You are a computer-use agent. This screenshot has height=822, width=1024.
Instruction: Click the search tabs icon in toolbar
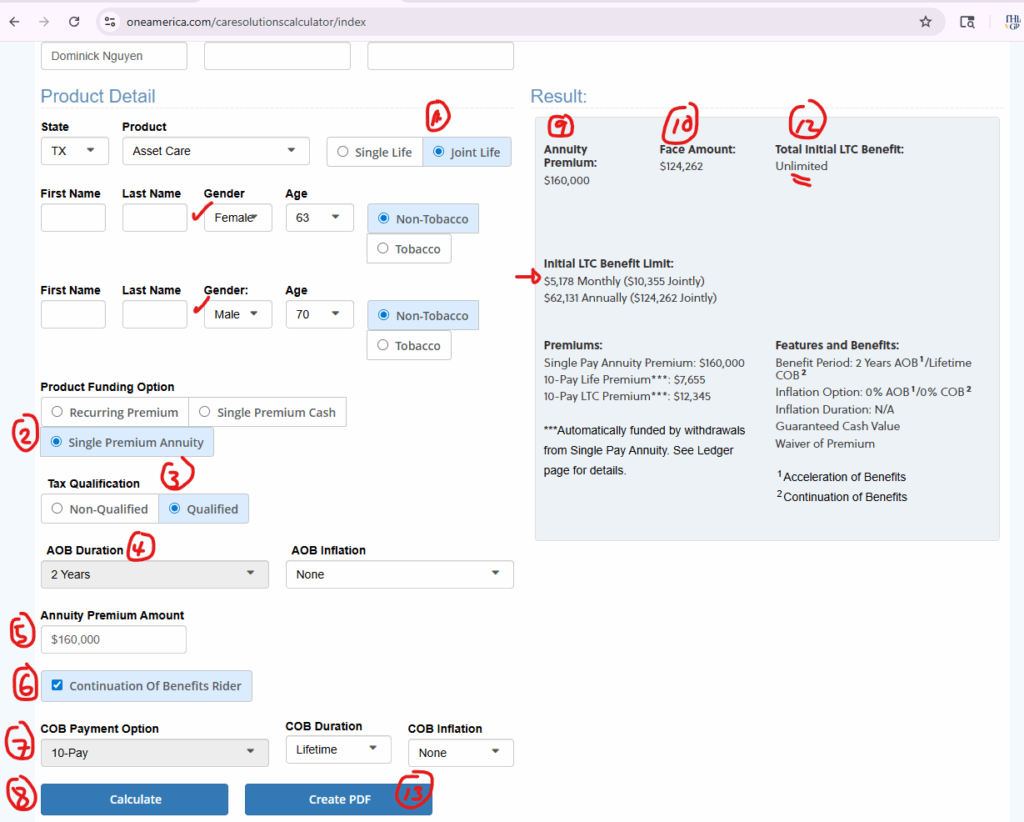[x=967, y=21]
